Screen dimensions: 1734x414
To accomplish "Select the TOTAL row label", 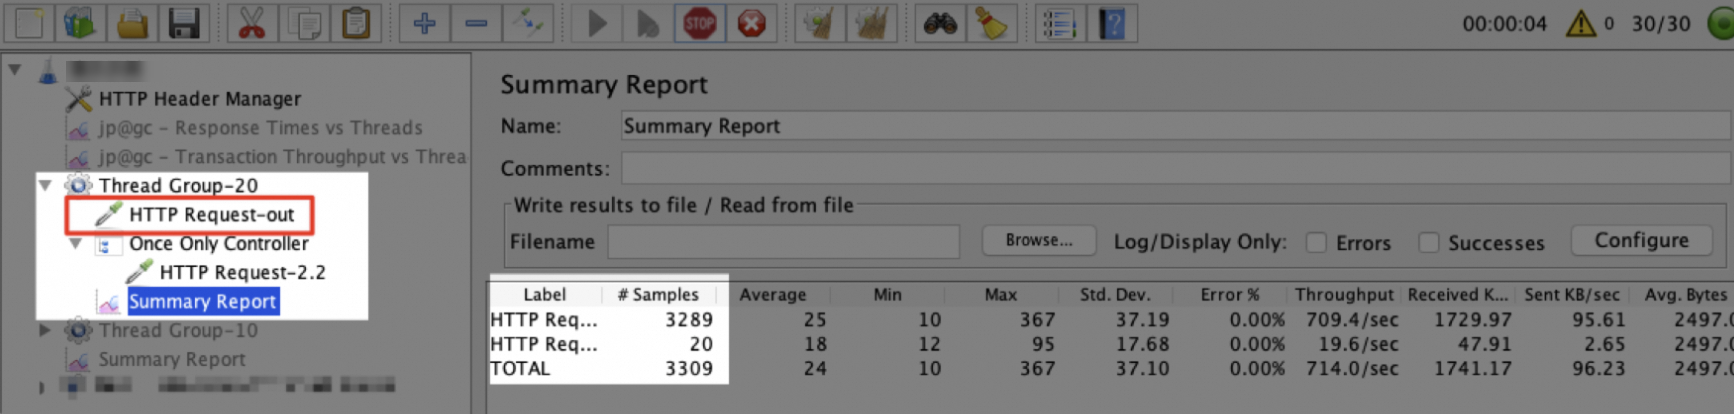I will 520,368.
